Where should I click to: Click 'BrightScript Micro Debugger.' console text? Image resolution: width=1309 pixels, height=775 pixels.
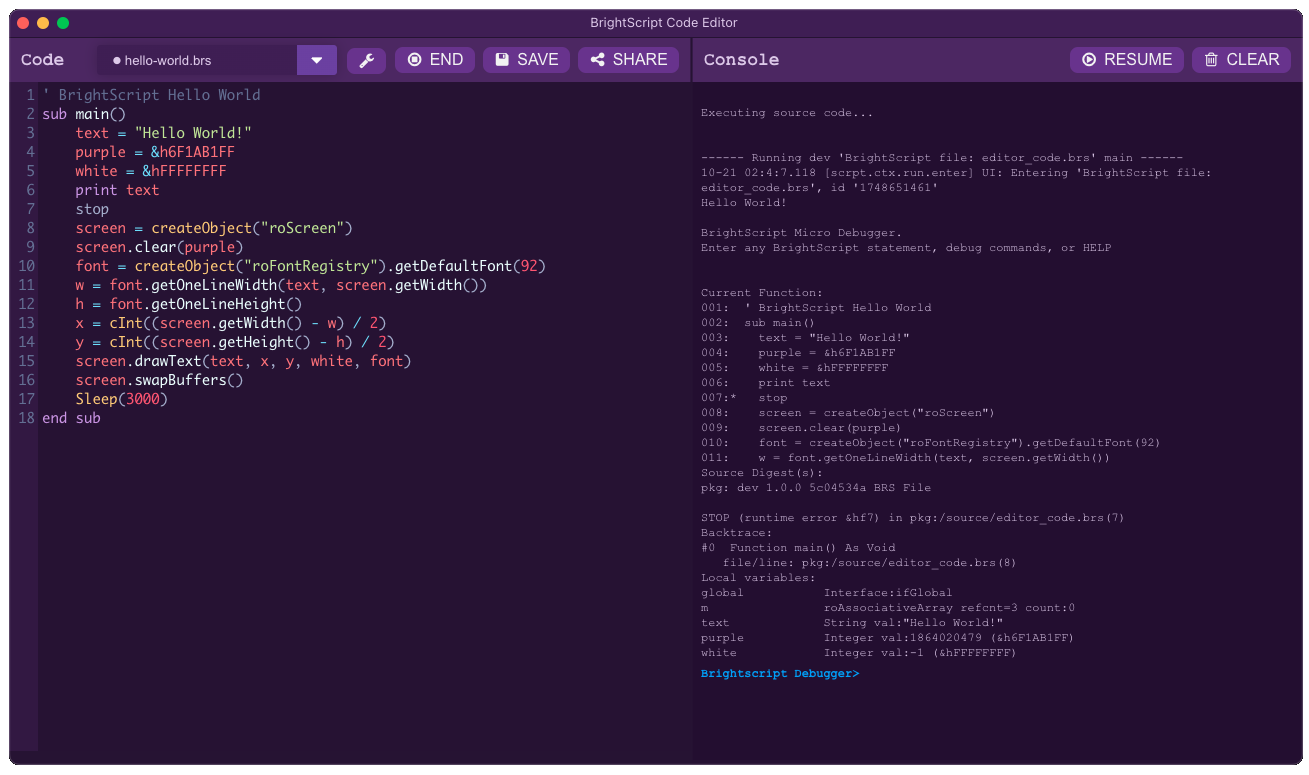tap(801, 233)
